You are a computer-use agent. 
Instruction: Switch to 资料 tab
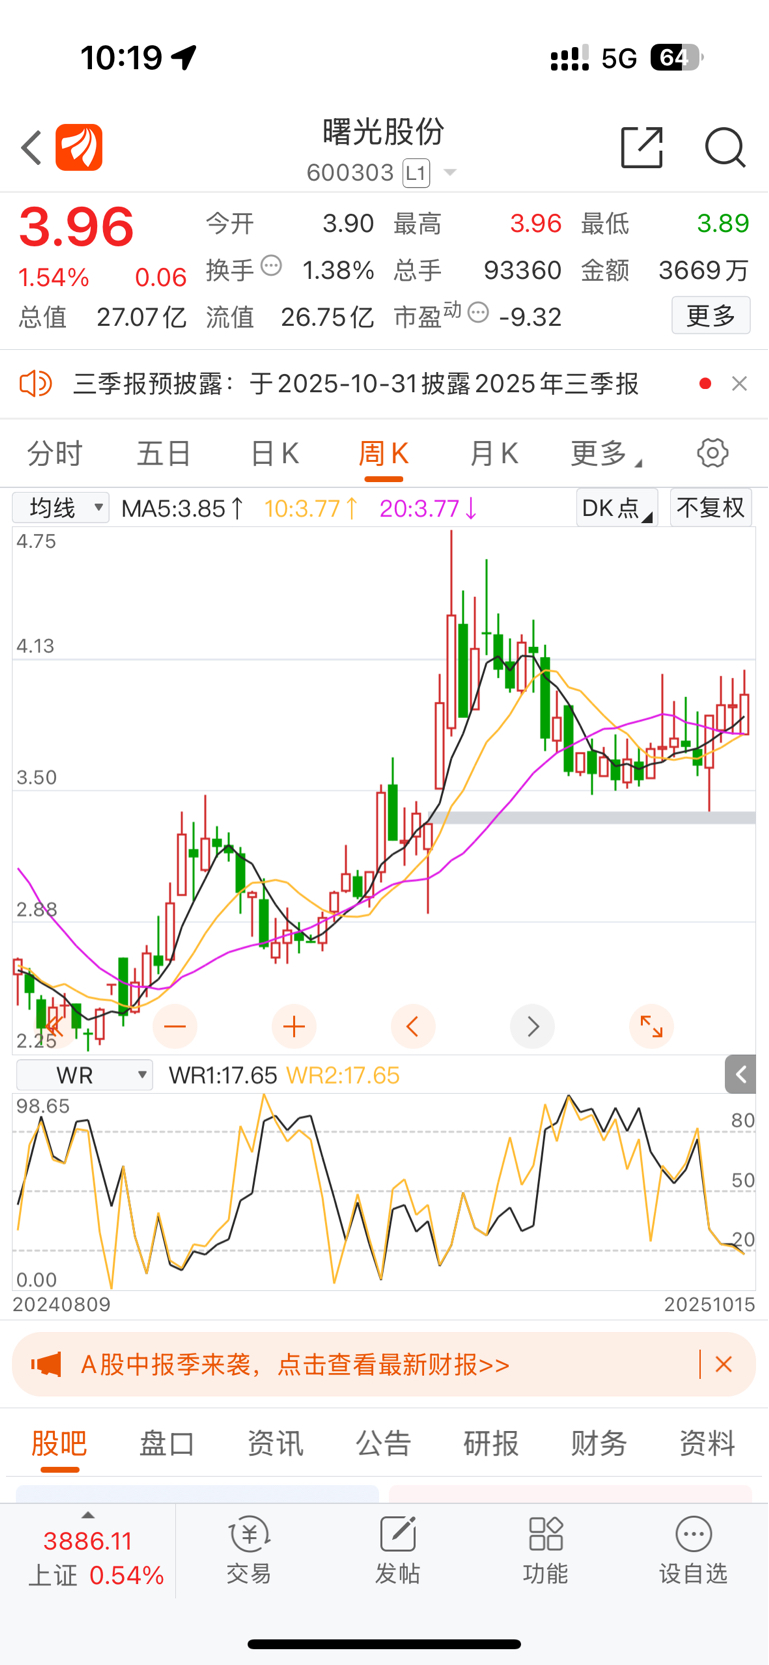pyautogui.click(x=707, y=1444)
